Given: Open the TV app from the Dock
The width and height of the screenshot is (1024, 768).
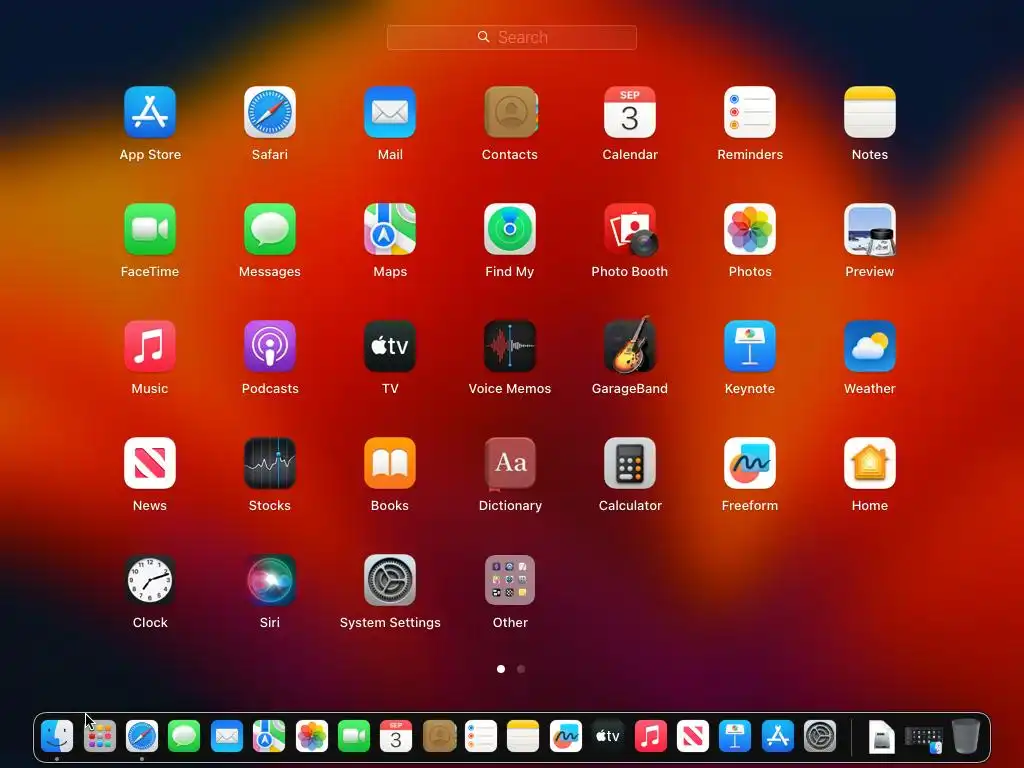Looking at the screenshot, I should (x=608, y=736).
